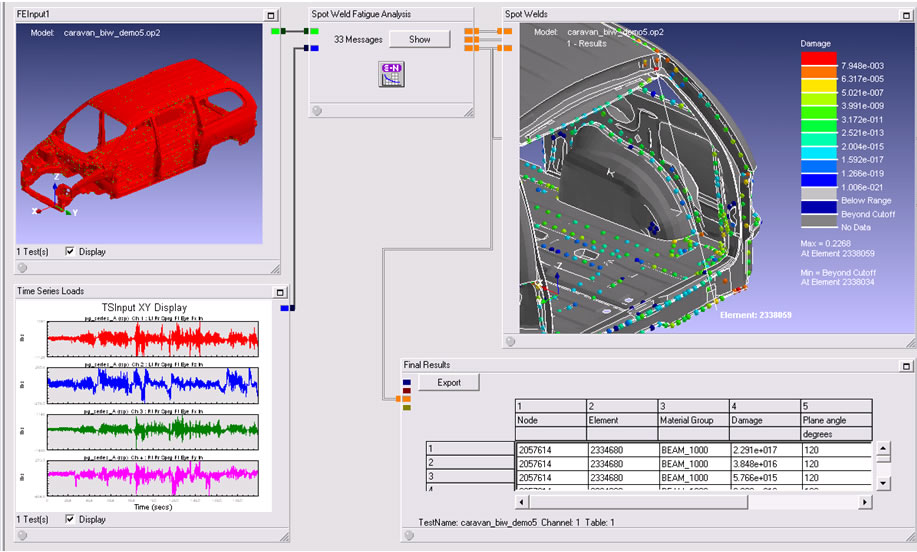Screen dimensions: 917x552
Task: Click the red 7.948e-003 damage legend swatch
Action: click(819, 59)
